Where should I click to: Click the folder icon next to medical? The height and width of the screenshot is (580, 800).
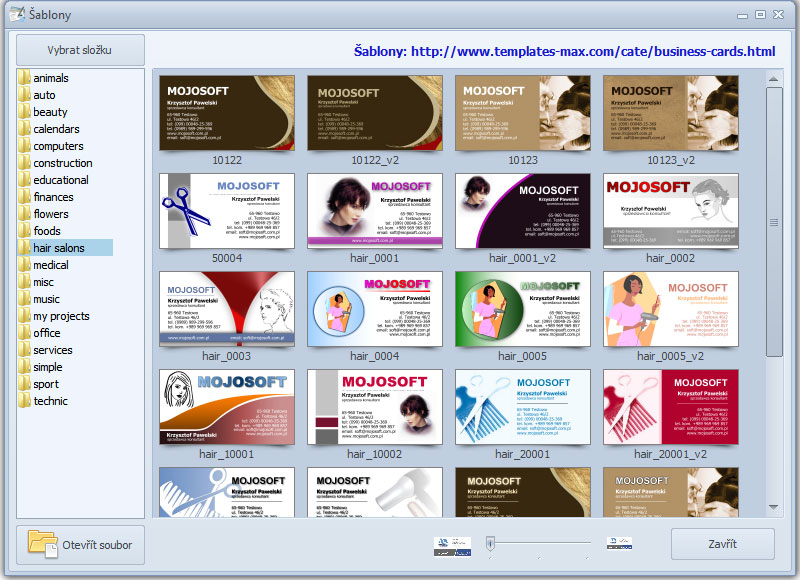[x=24, y=265]
